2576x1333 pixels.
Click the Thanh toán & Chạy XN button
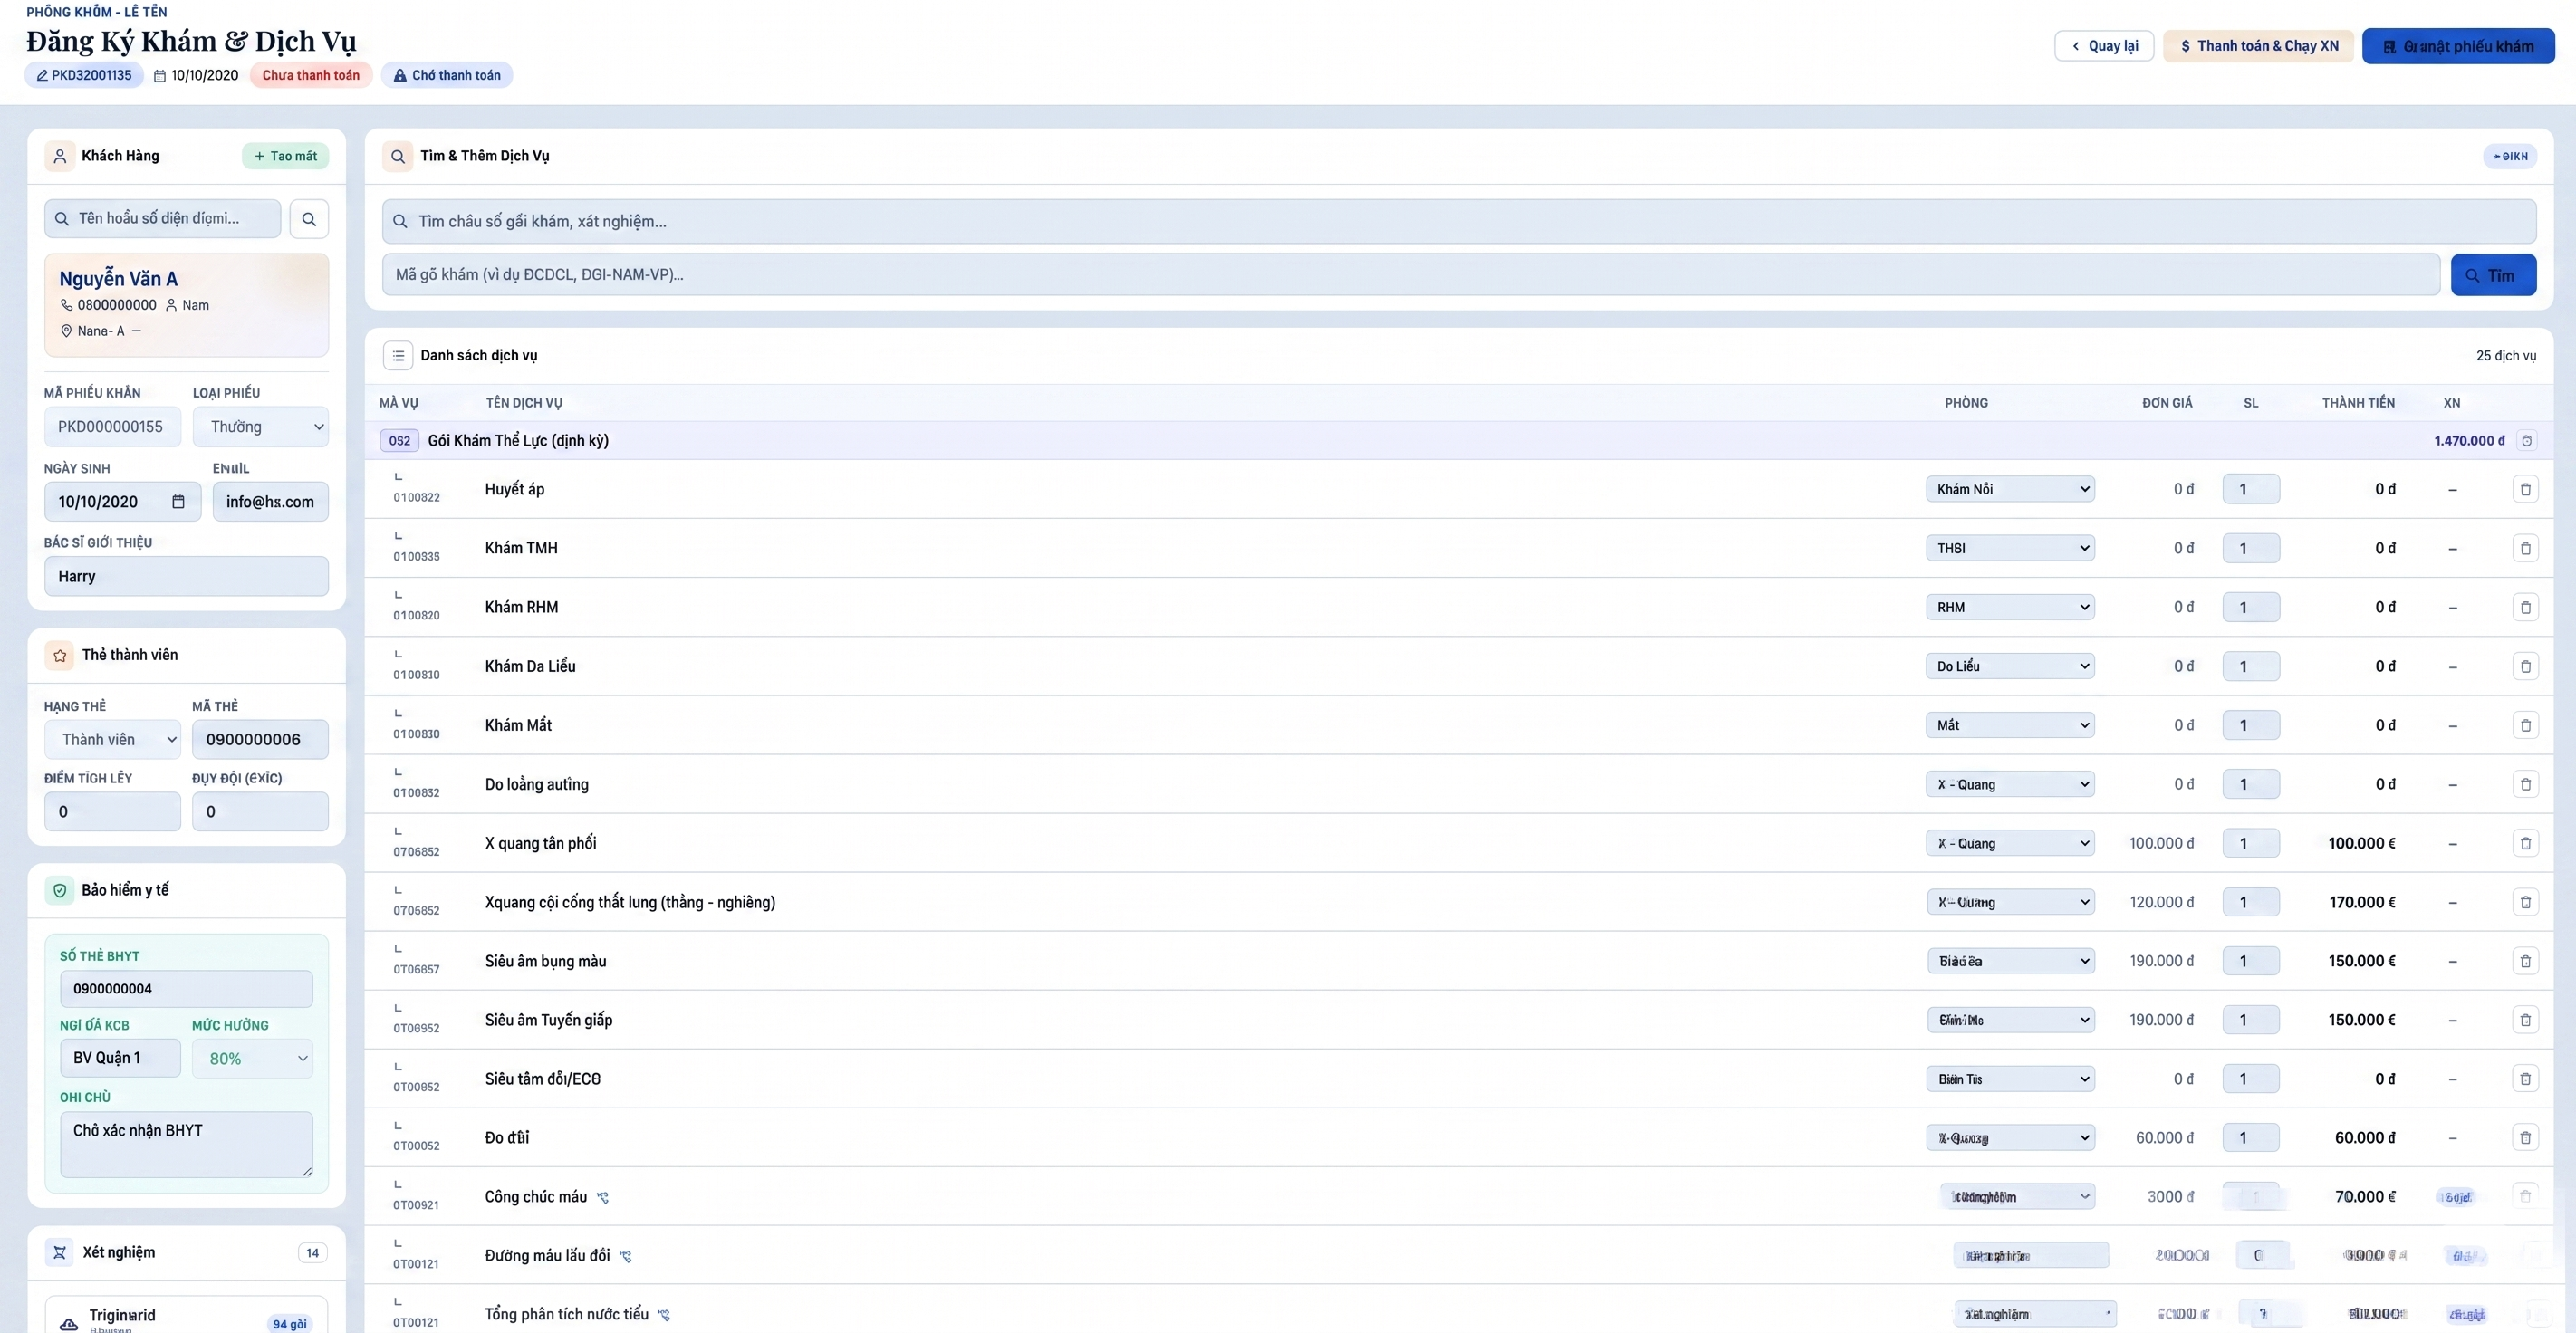tap(2258, 46)
